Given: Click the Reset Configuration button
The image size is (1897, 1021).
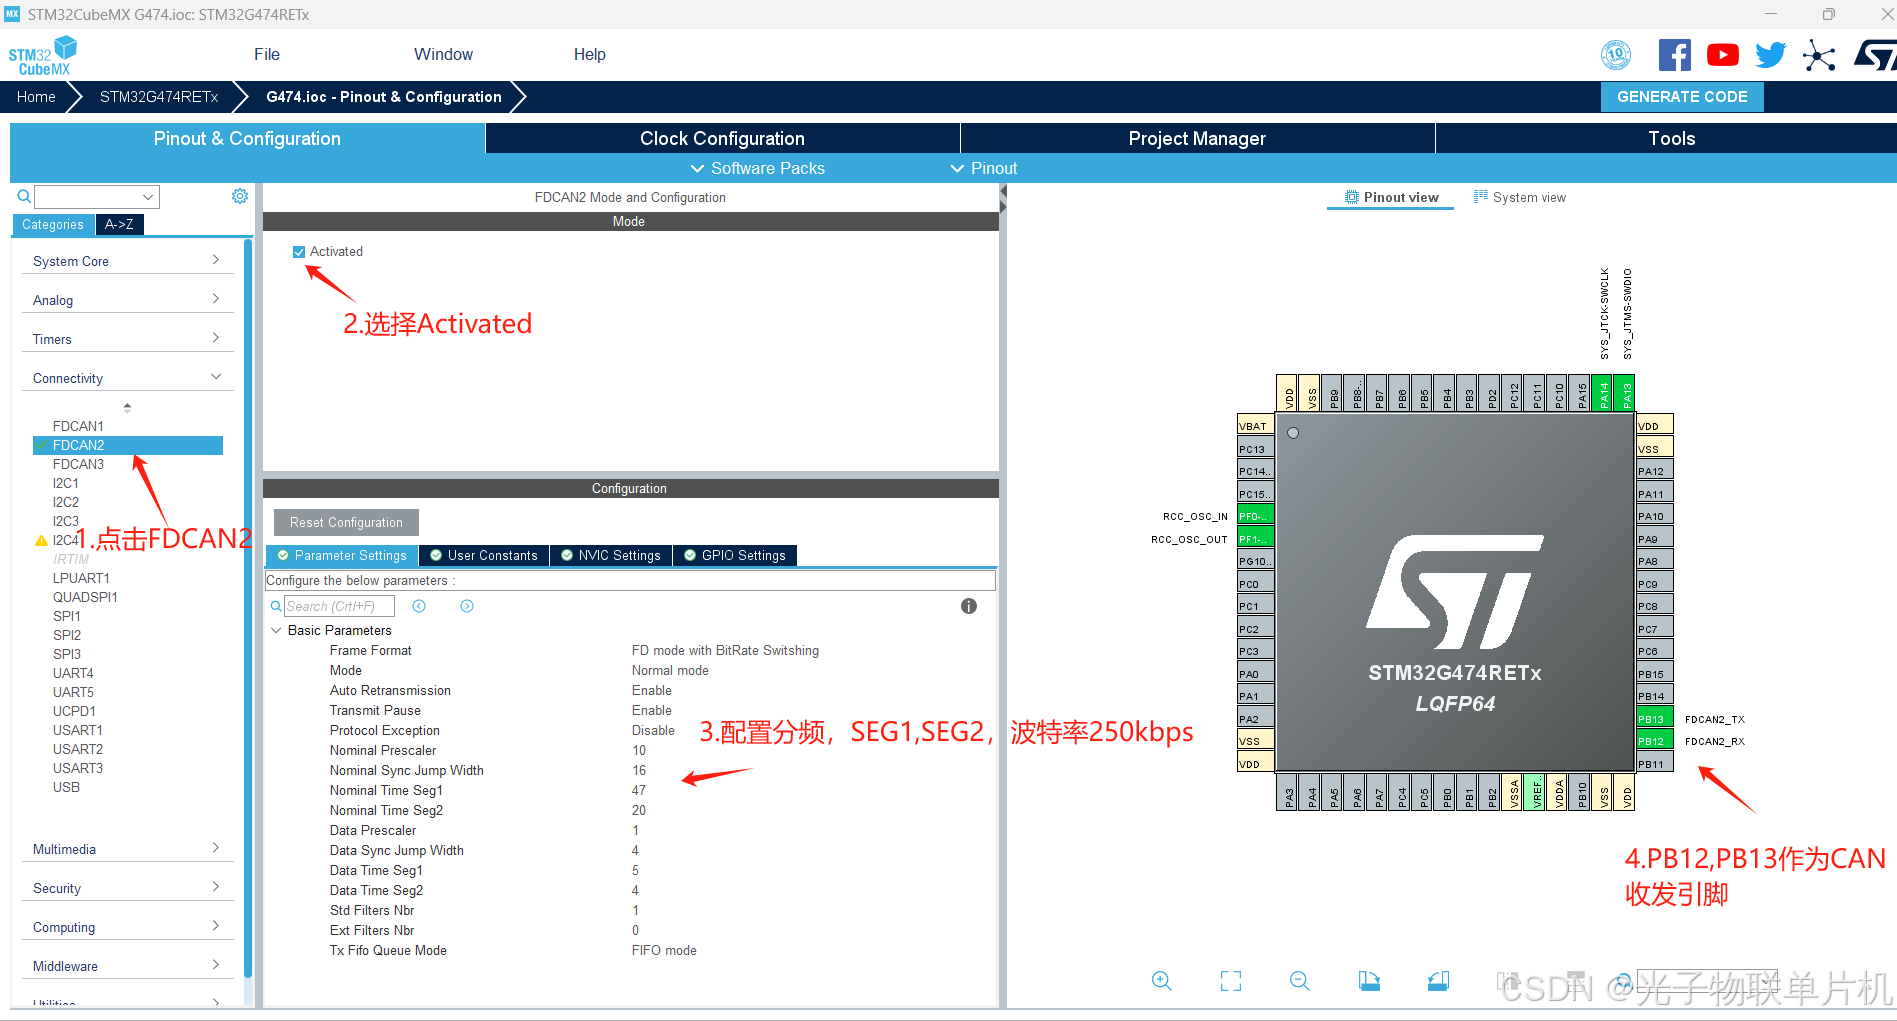Looking at the screenshot, I should (346, 522).
